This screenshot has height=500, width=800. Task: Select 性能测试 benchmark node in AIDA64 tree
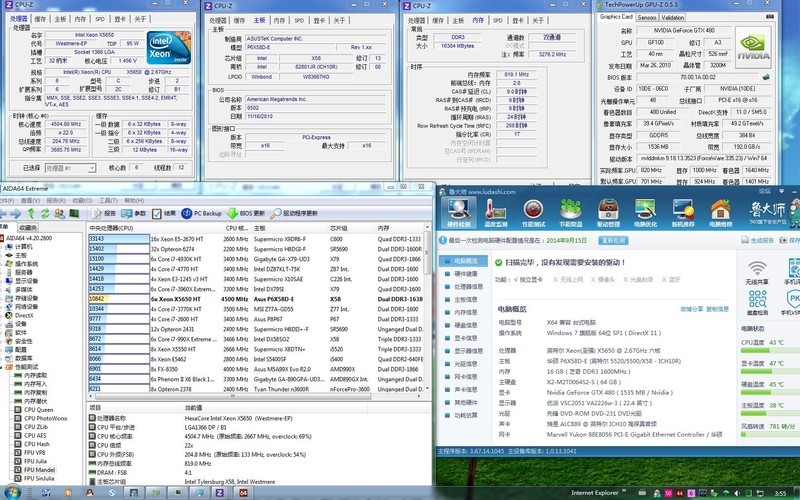pos(22,367)
